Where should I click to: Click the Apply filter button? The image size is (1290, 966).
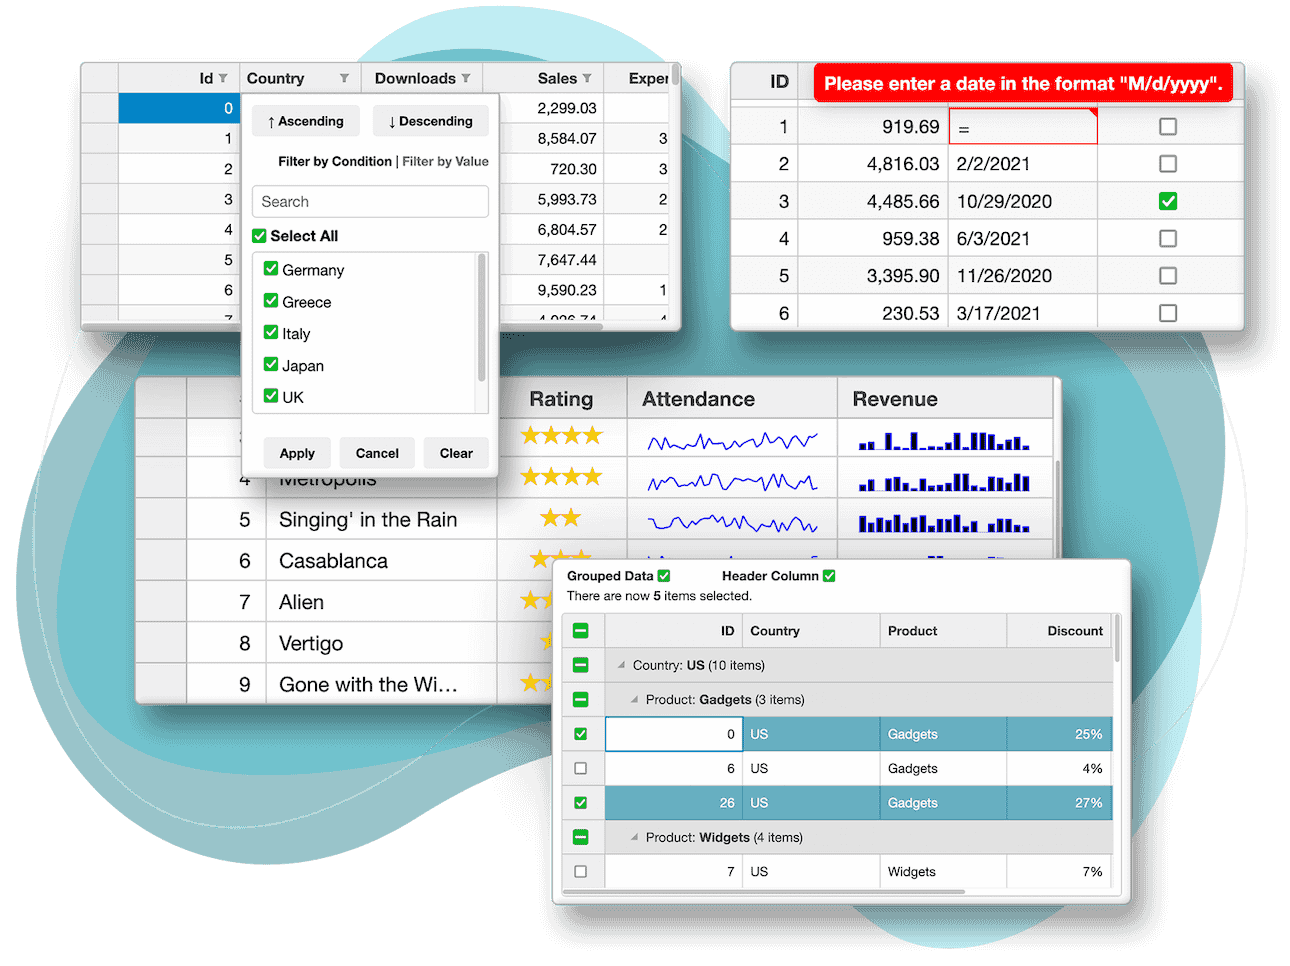coord(297,453)
